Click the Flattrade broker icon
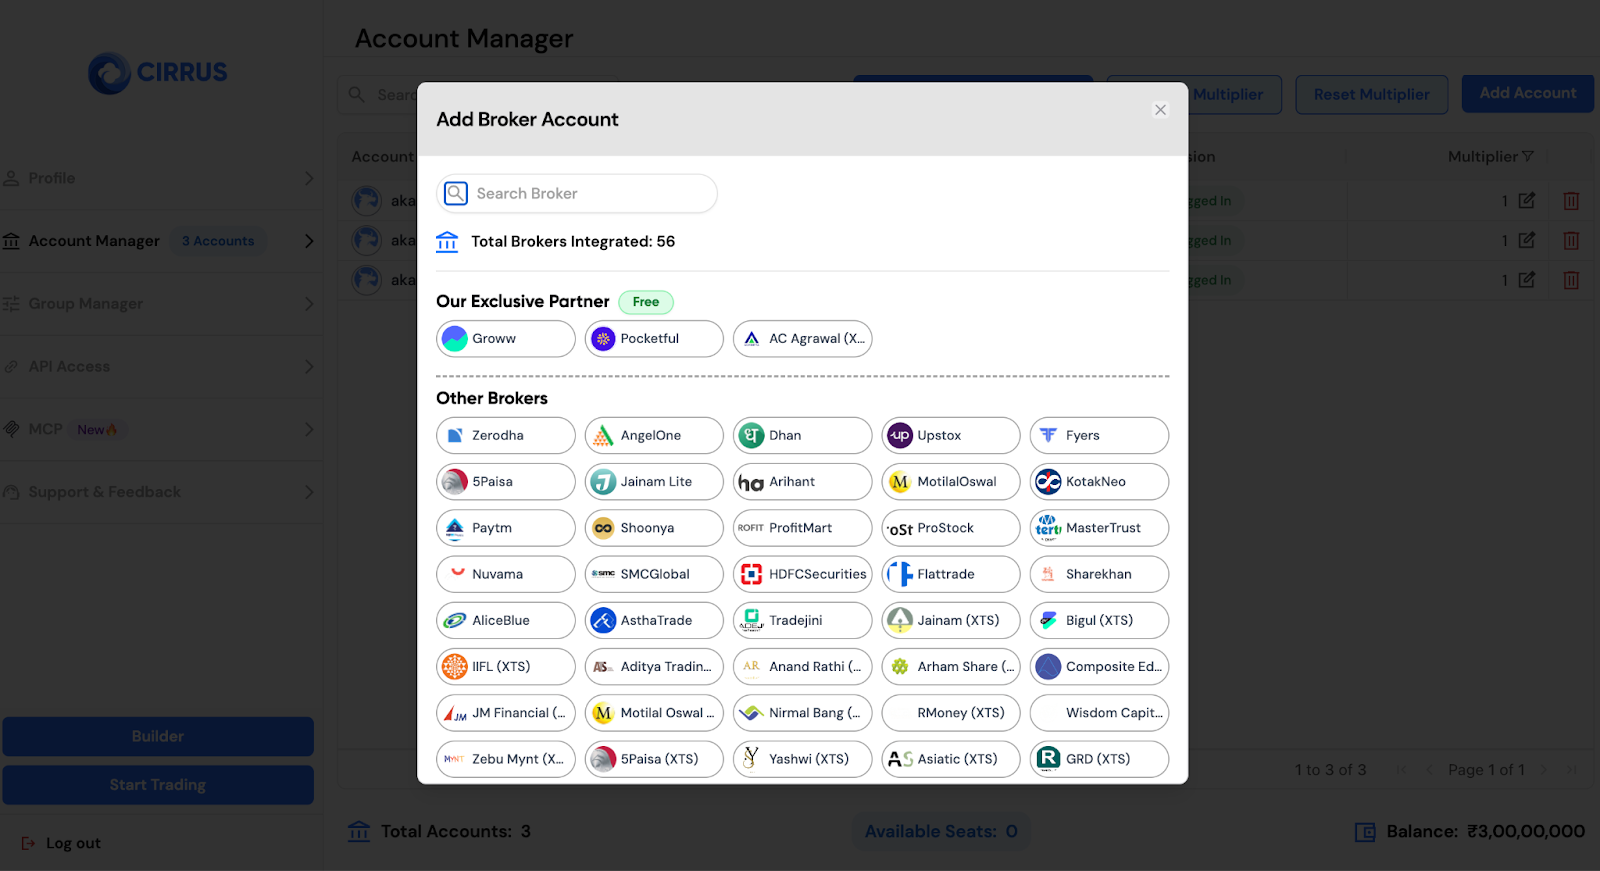1600x871 pixels. tap(900, 574)
